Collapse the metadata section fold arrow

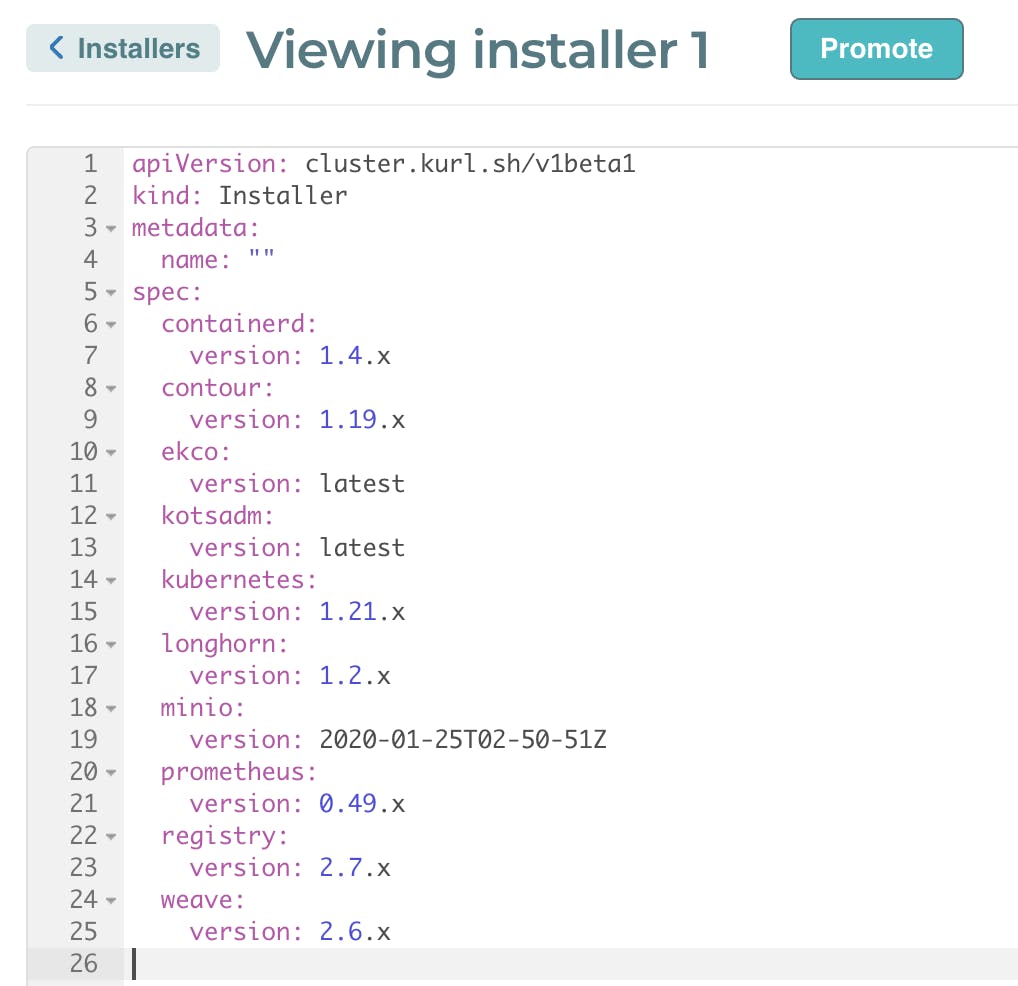click(x=111, y=228)
